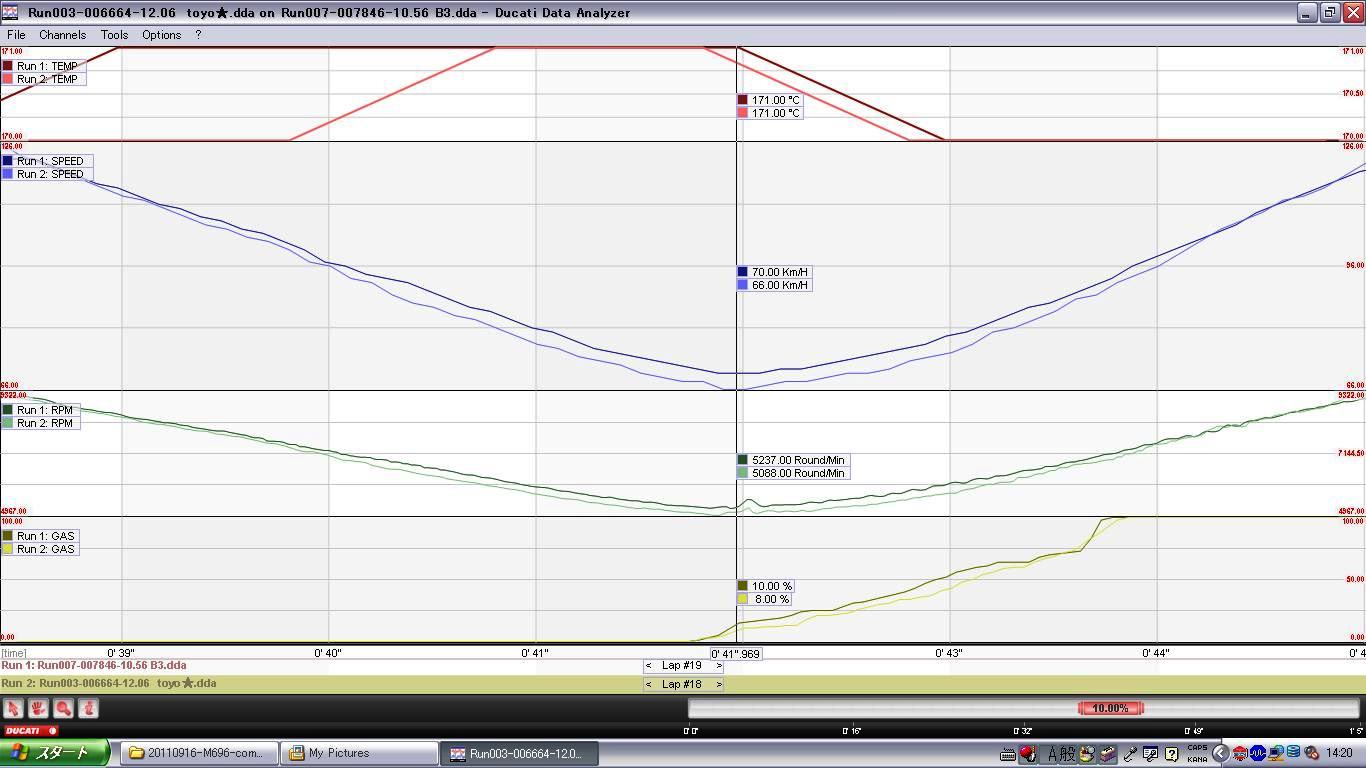Click the 66.00 Km/H cursor value
The image size is (1366, 768).
[x=780, y=285]
